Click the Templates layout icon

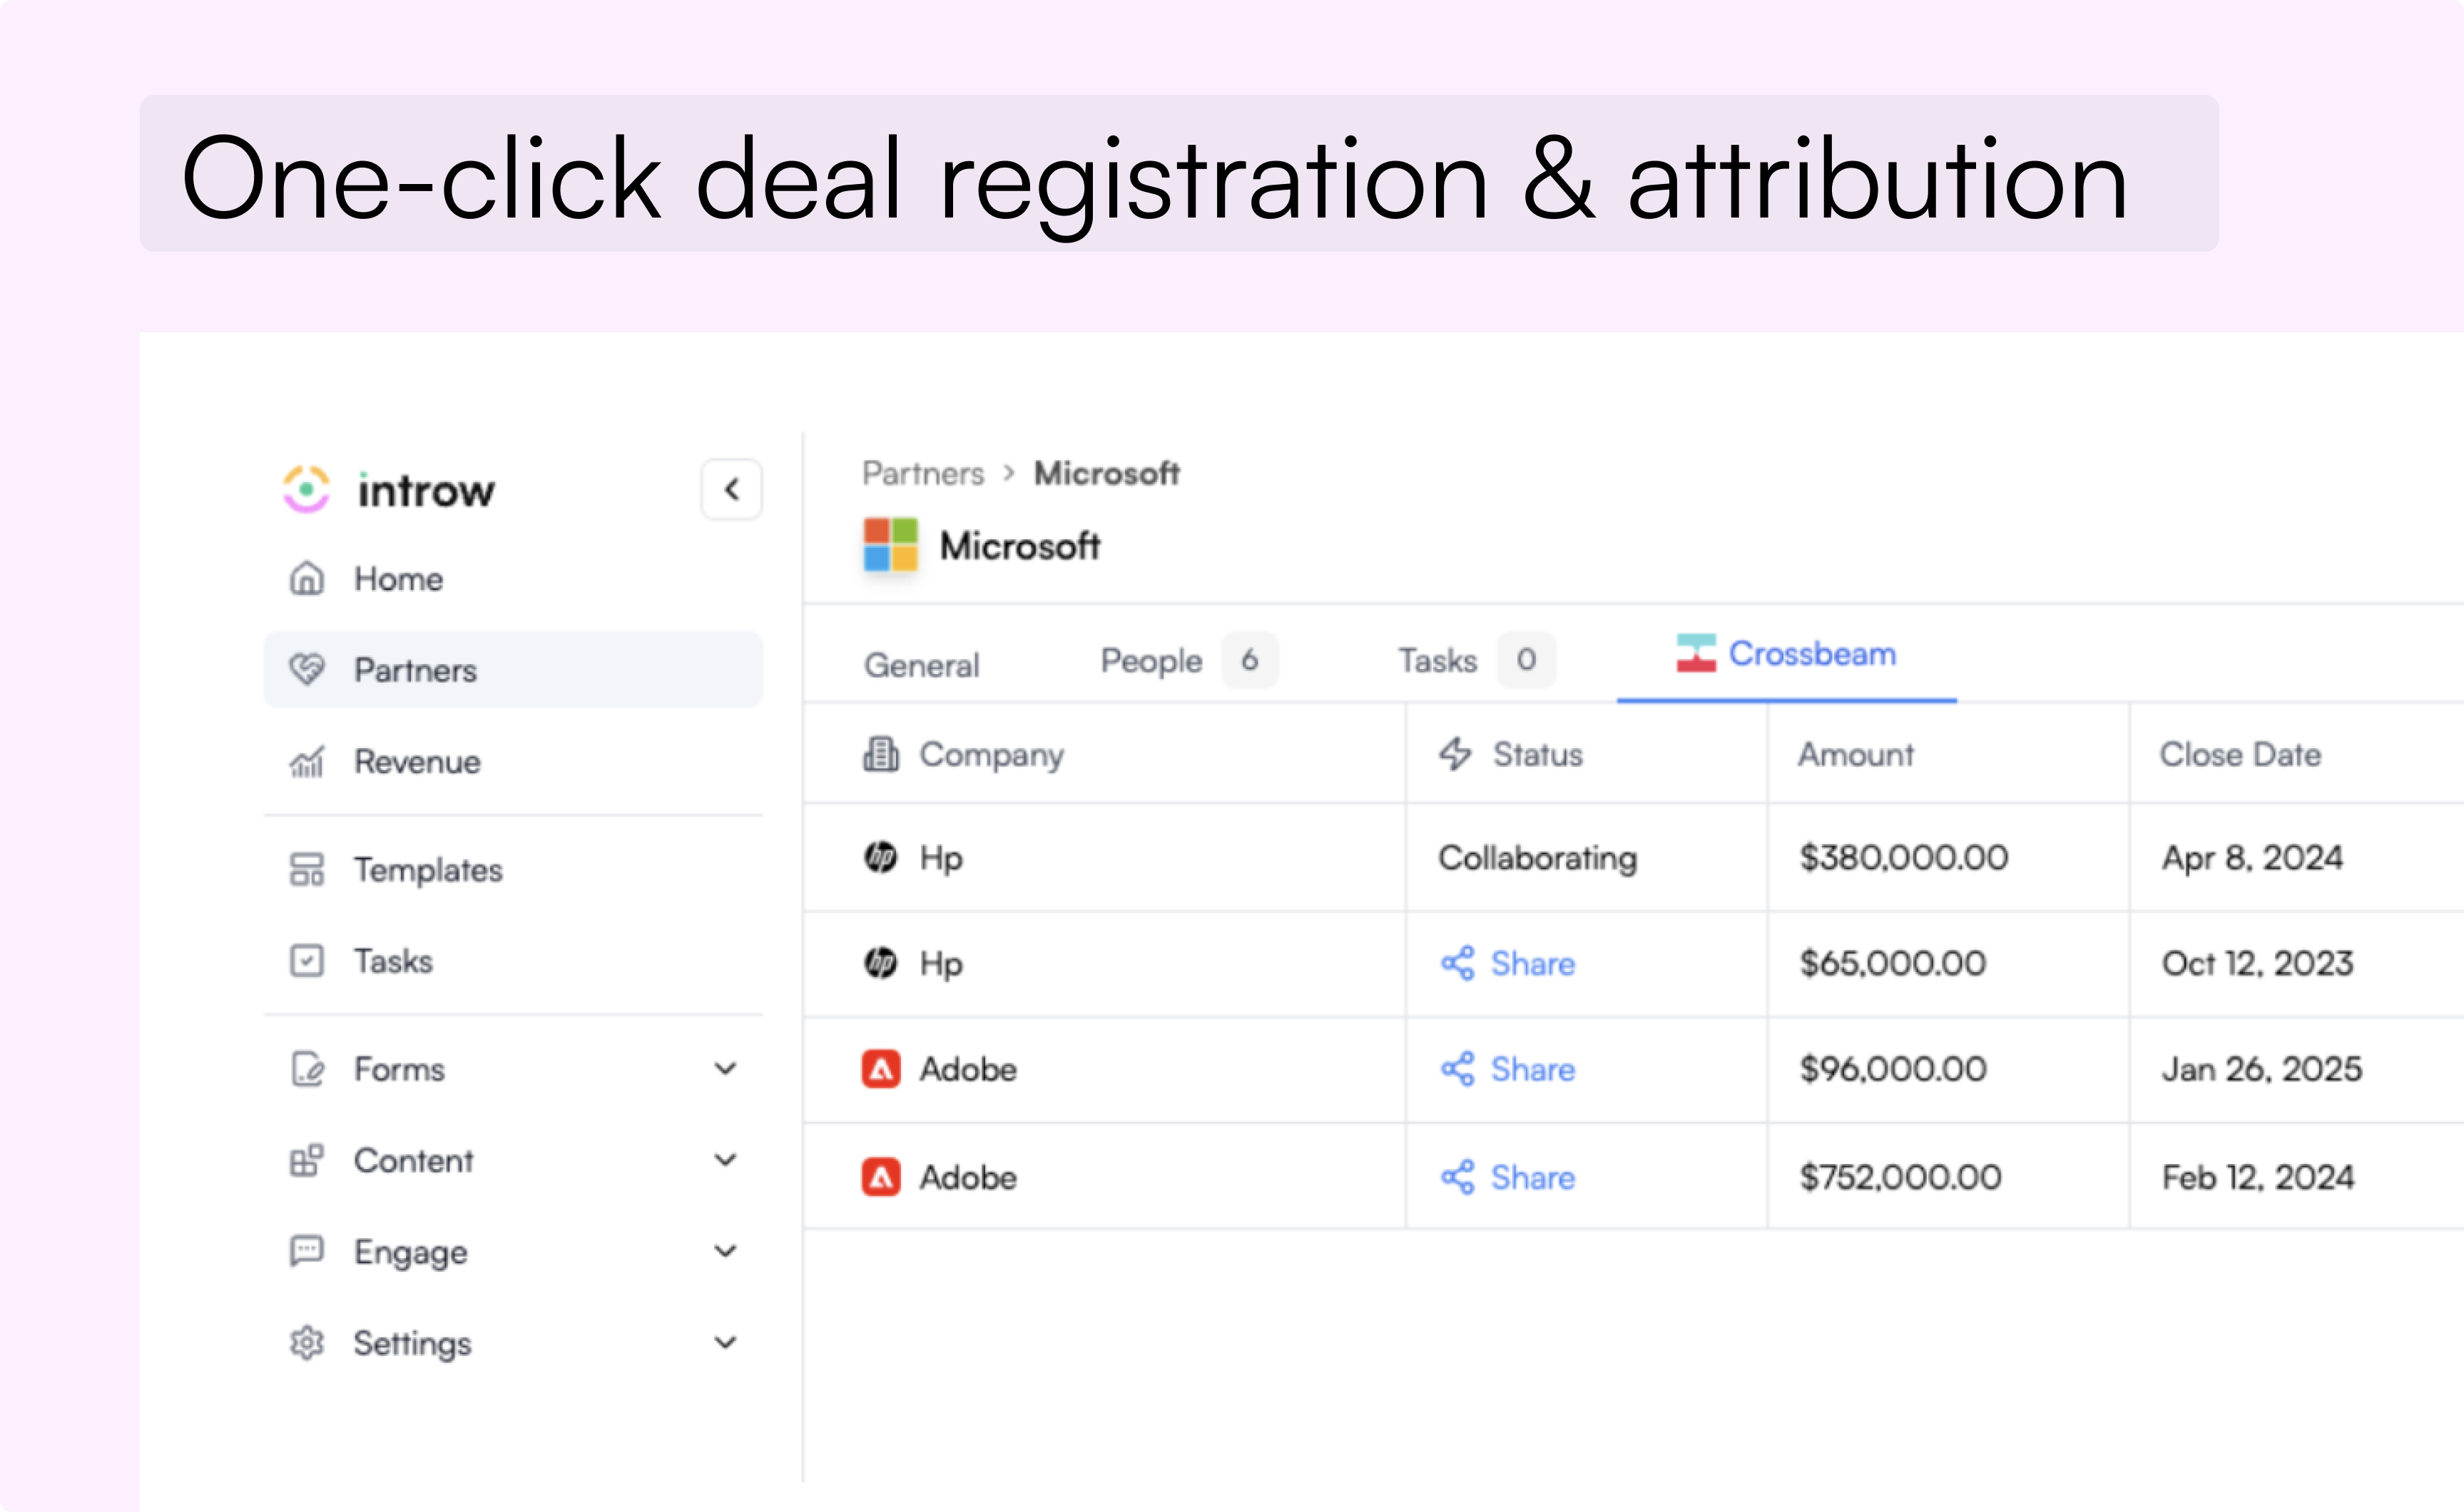tap(307, 869)
